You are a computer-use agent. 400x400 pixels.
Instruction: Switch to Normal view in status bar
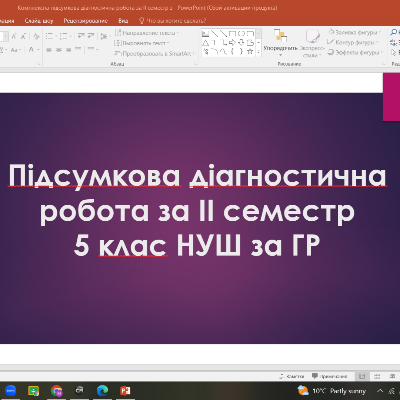tap(362, 376)
